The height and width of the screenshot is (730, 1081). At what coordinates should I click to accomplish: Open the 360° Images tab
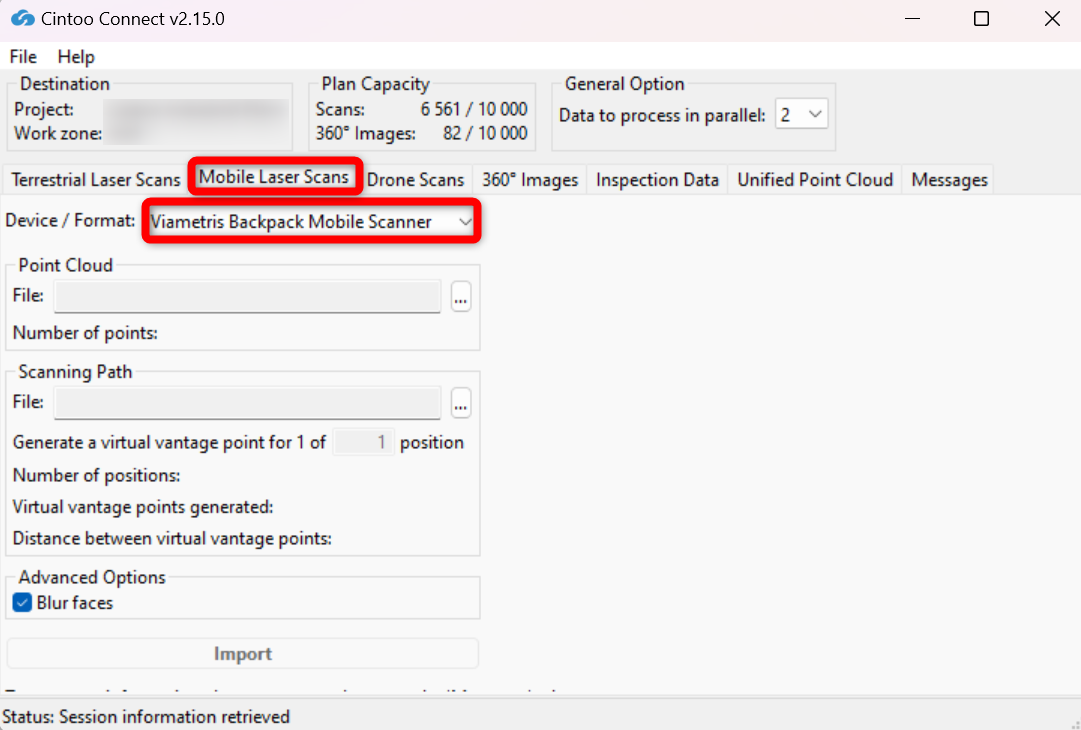[x=529, y=180]
